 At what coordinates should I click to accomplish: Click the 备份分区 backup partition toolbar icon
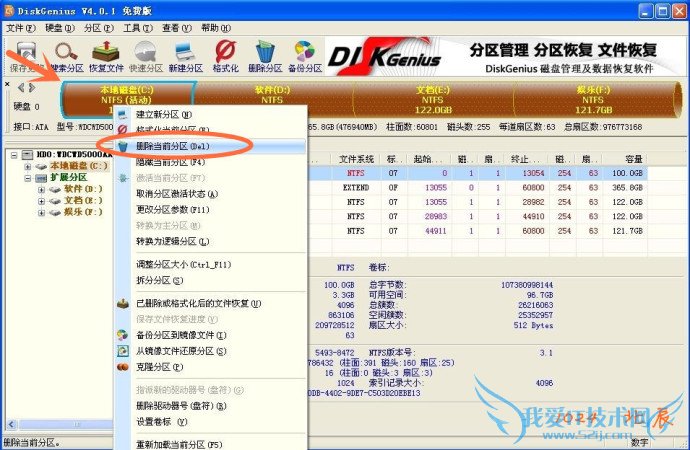coord(305,57)
